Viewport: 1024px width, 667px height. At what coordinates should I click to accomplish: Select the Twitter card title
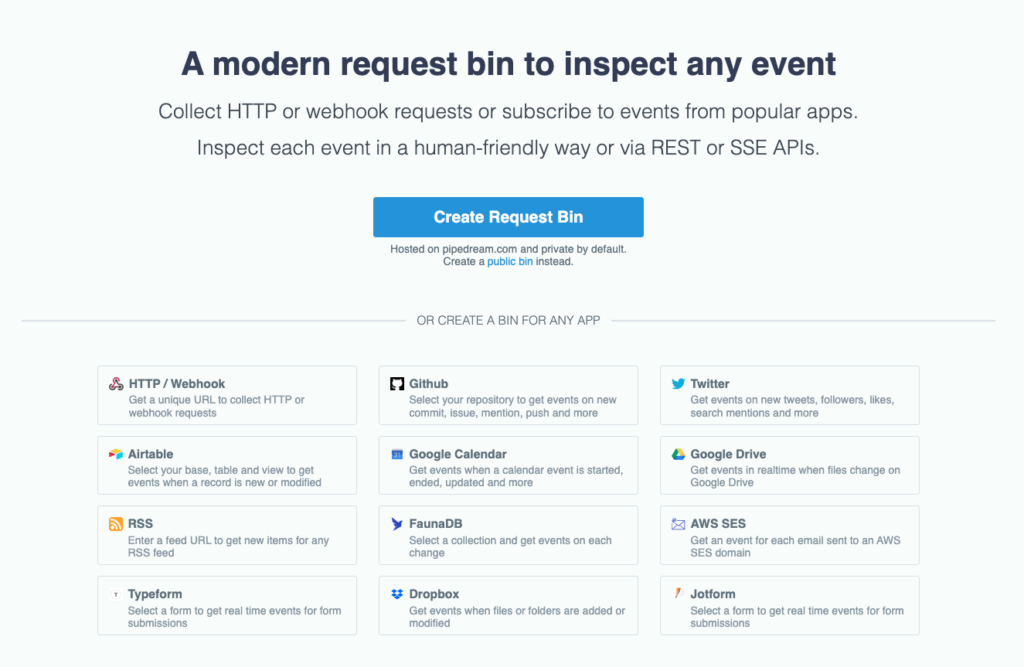(710, 384)
